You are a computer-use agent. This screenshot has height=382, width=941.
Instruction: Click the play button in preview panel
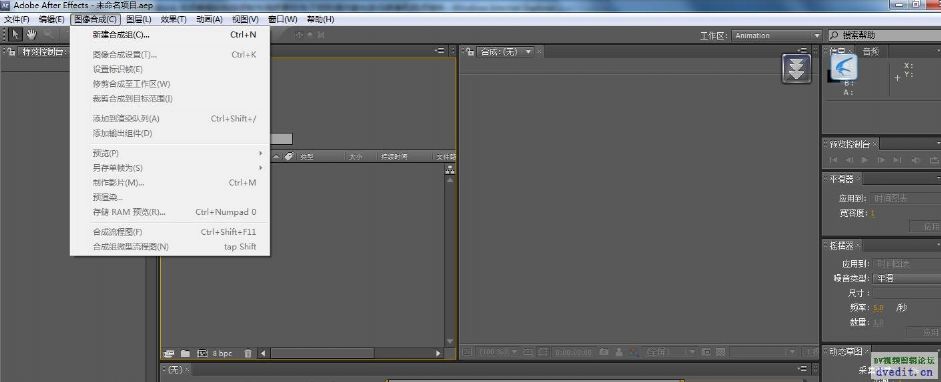pyautogui.click(x=865, y=160)
